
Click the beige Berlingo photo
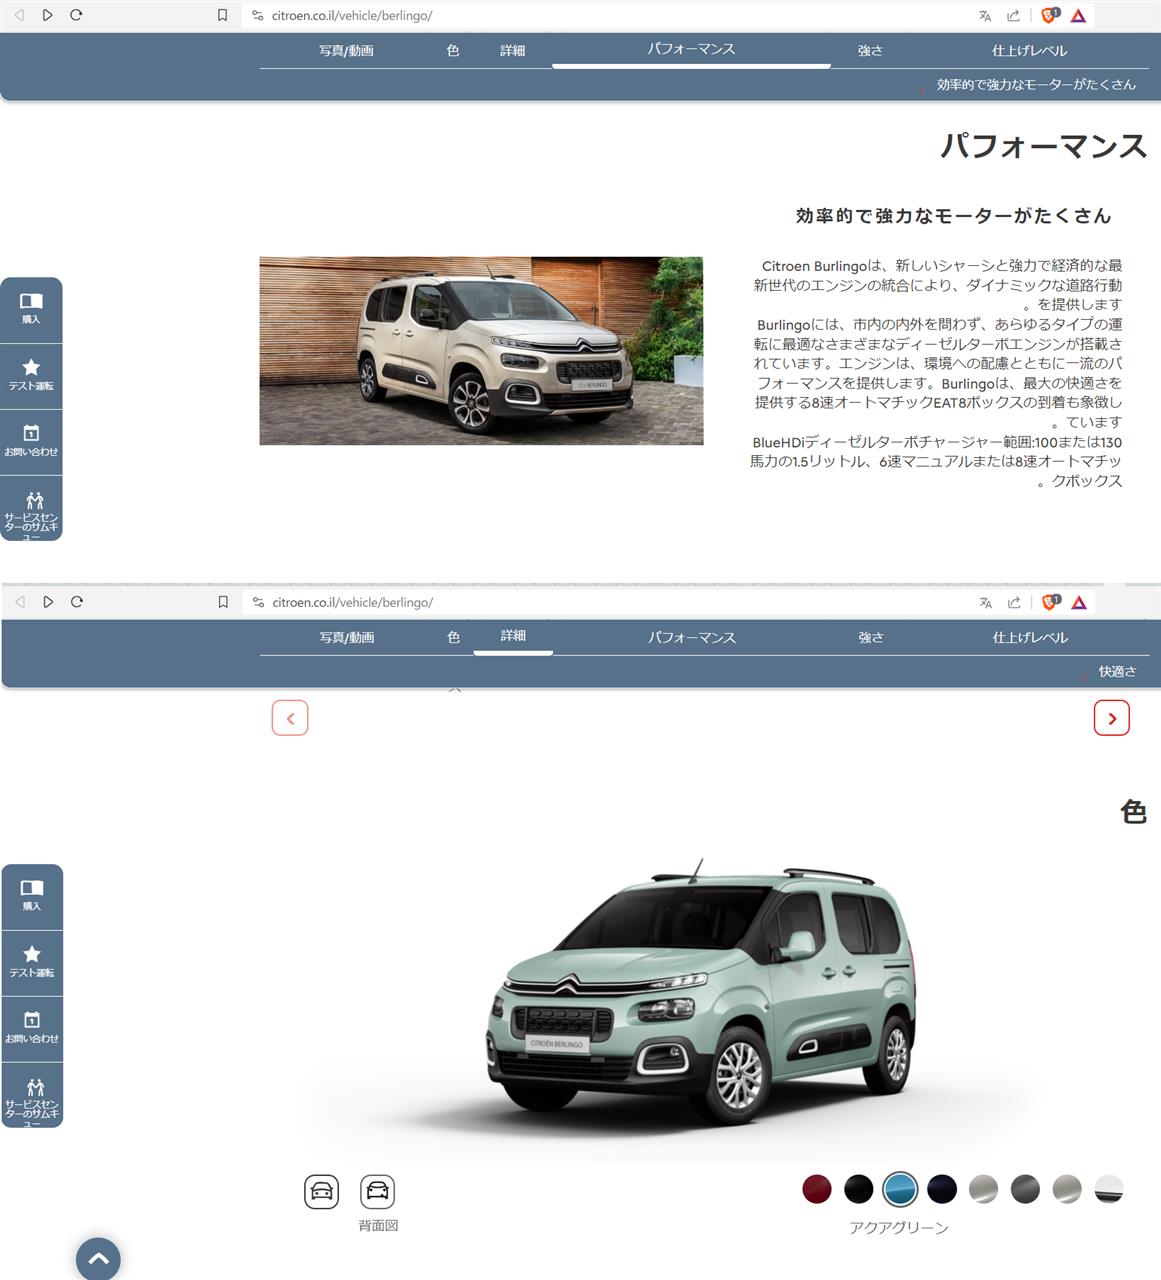[481, 351]
